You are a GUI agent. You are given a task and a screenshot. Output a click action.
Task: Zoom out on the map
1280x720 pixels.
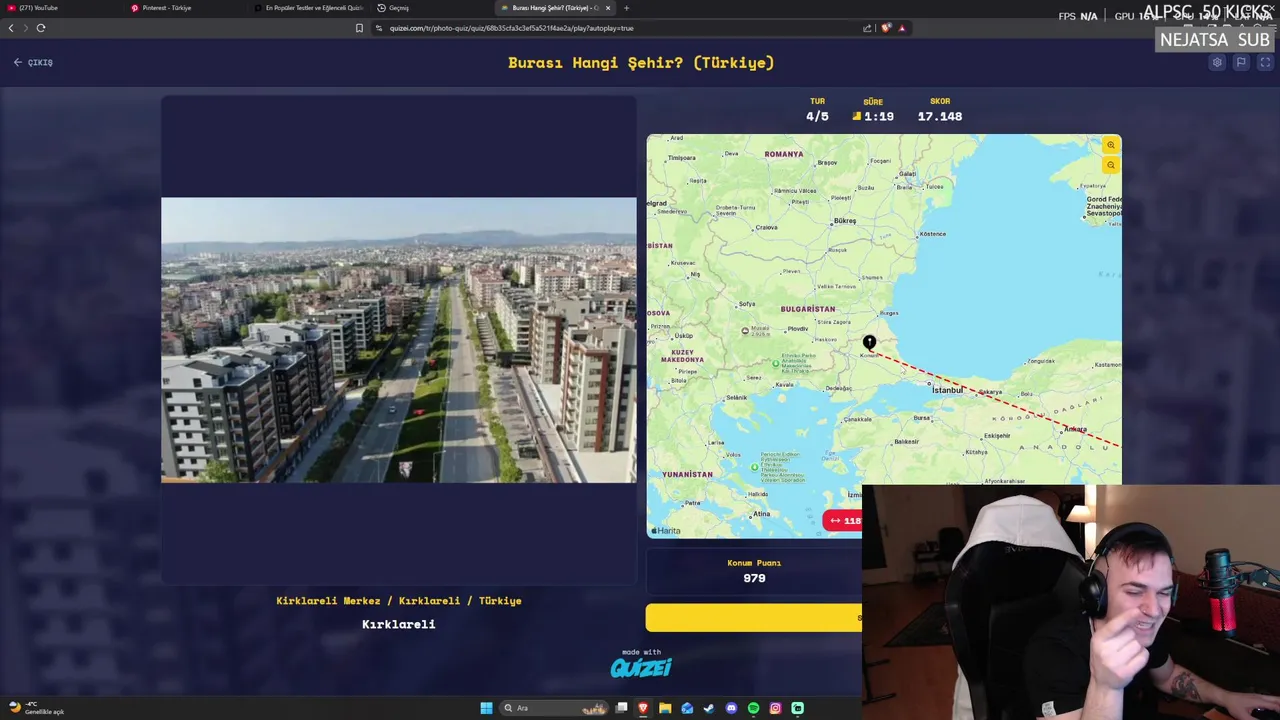coord(1111,165)
